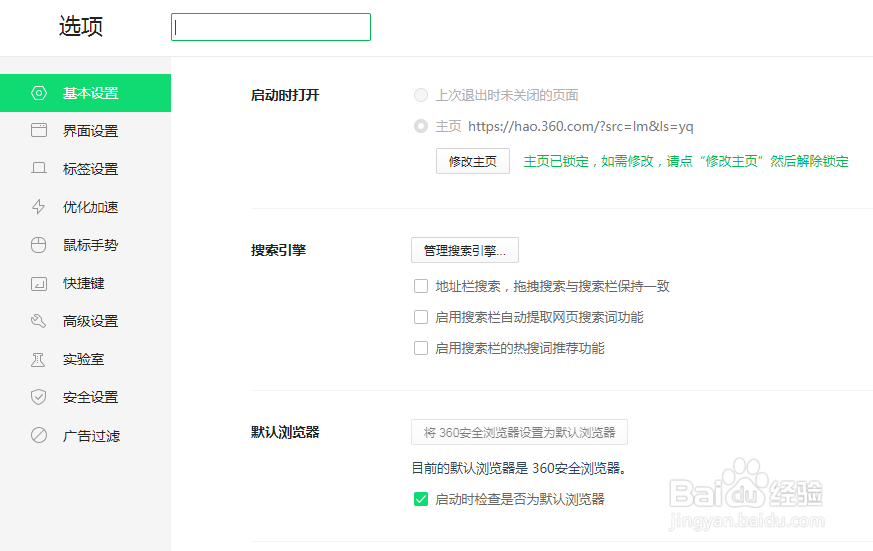Select 快捷键 settings

pos(85,283)
